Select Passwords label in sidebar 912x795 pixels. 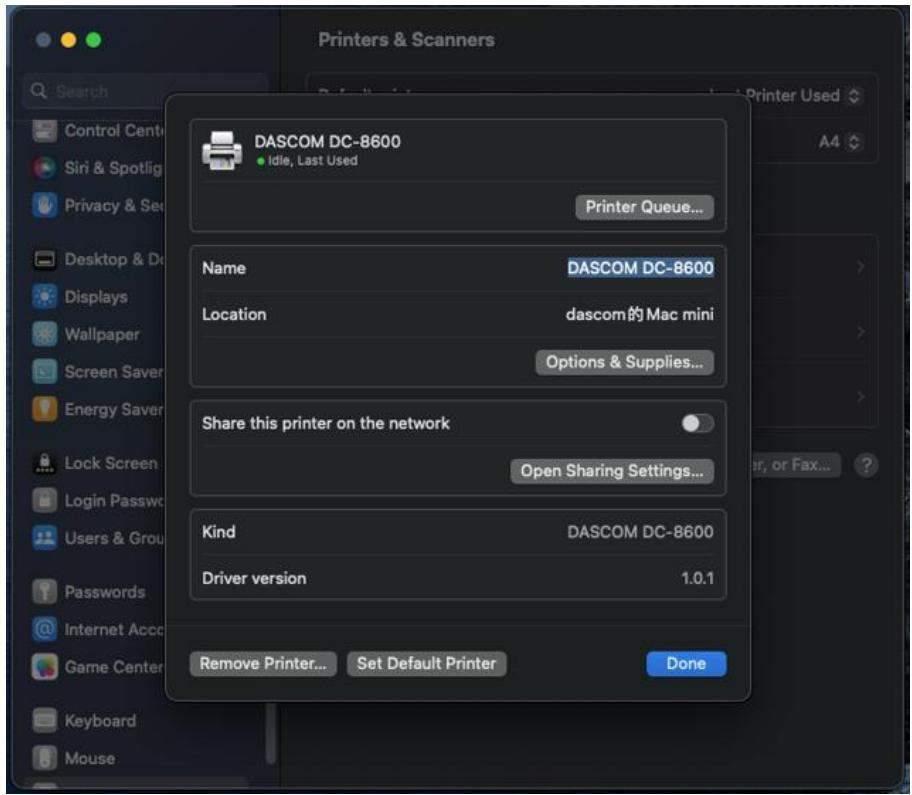(105, 592)
